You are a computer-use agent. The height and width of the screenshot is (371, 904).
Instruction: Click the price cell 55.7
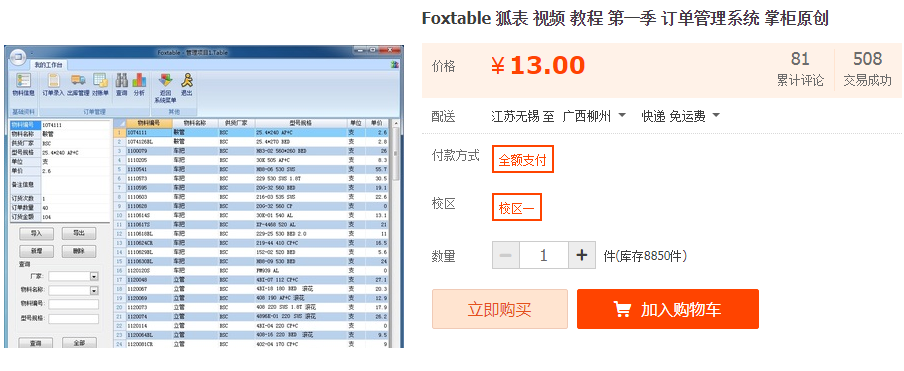(376, 169)
